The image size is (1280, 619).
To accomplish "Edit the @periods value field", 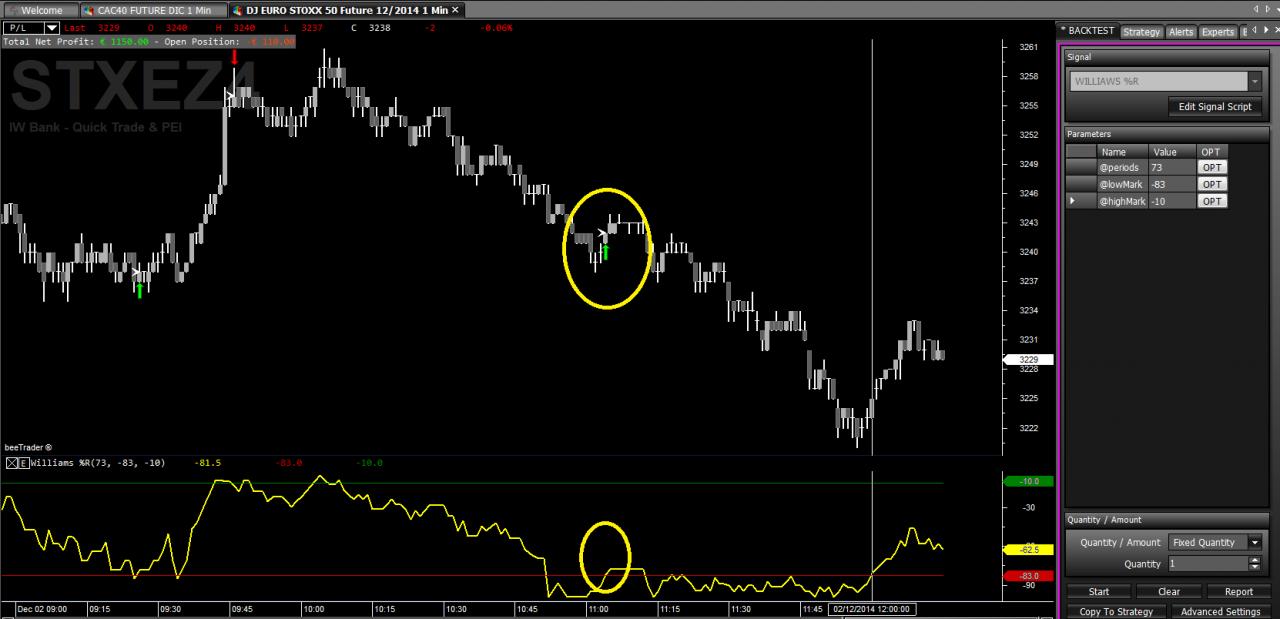I will (x=1172, y=168).
